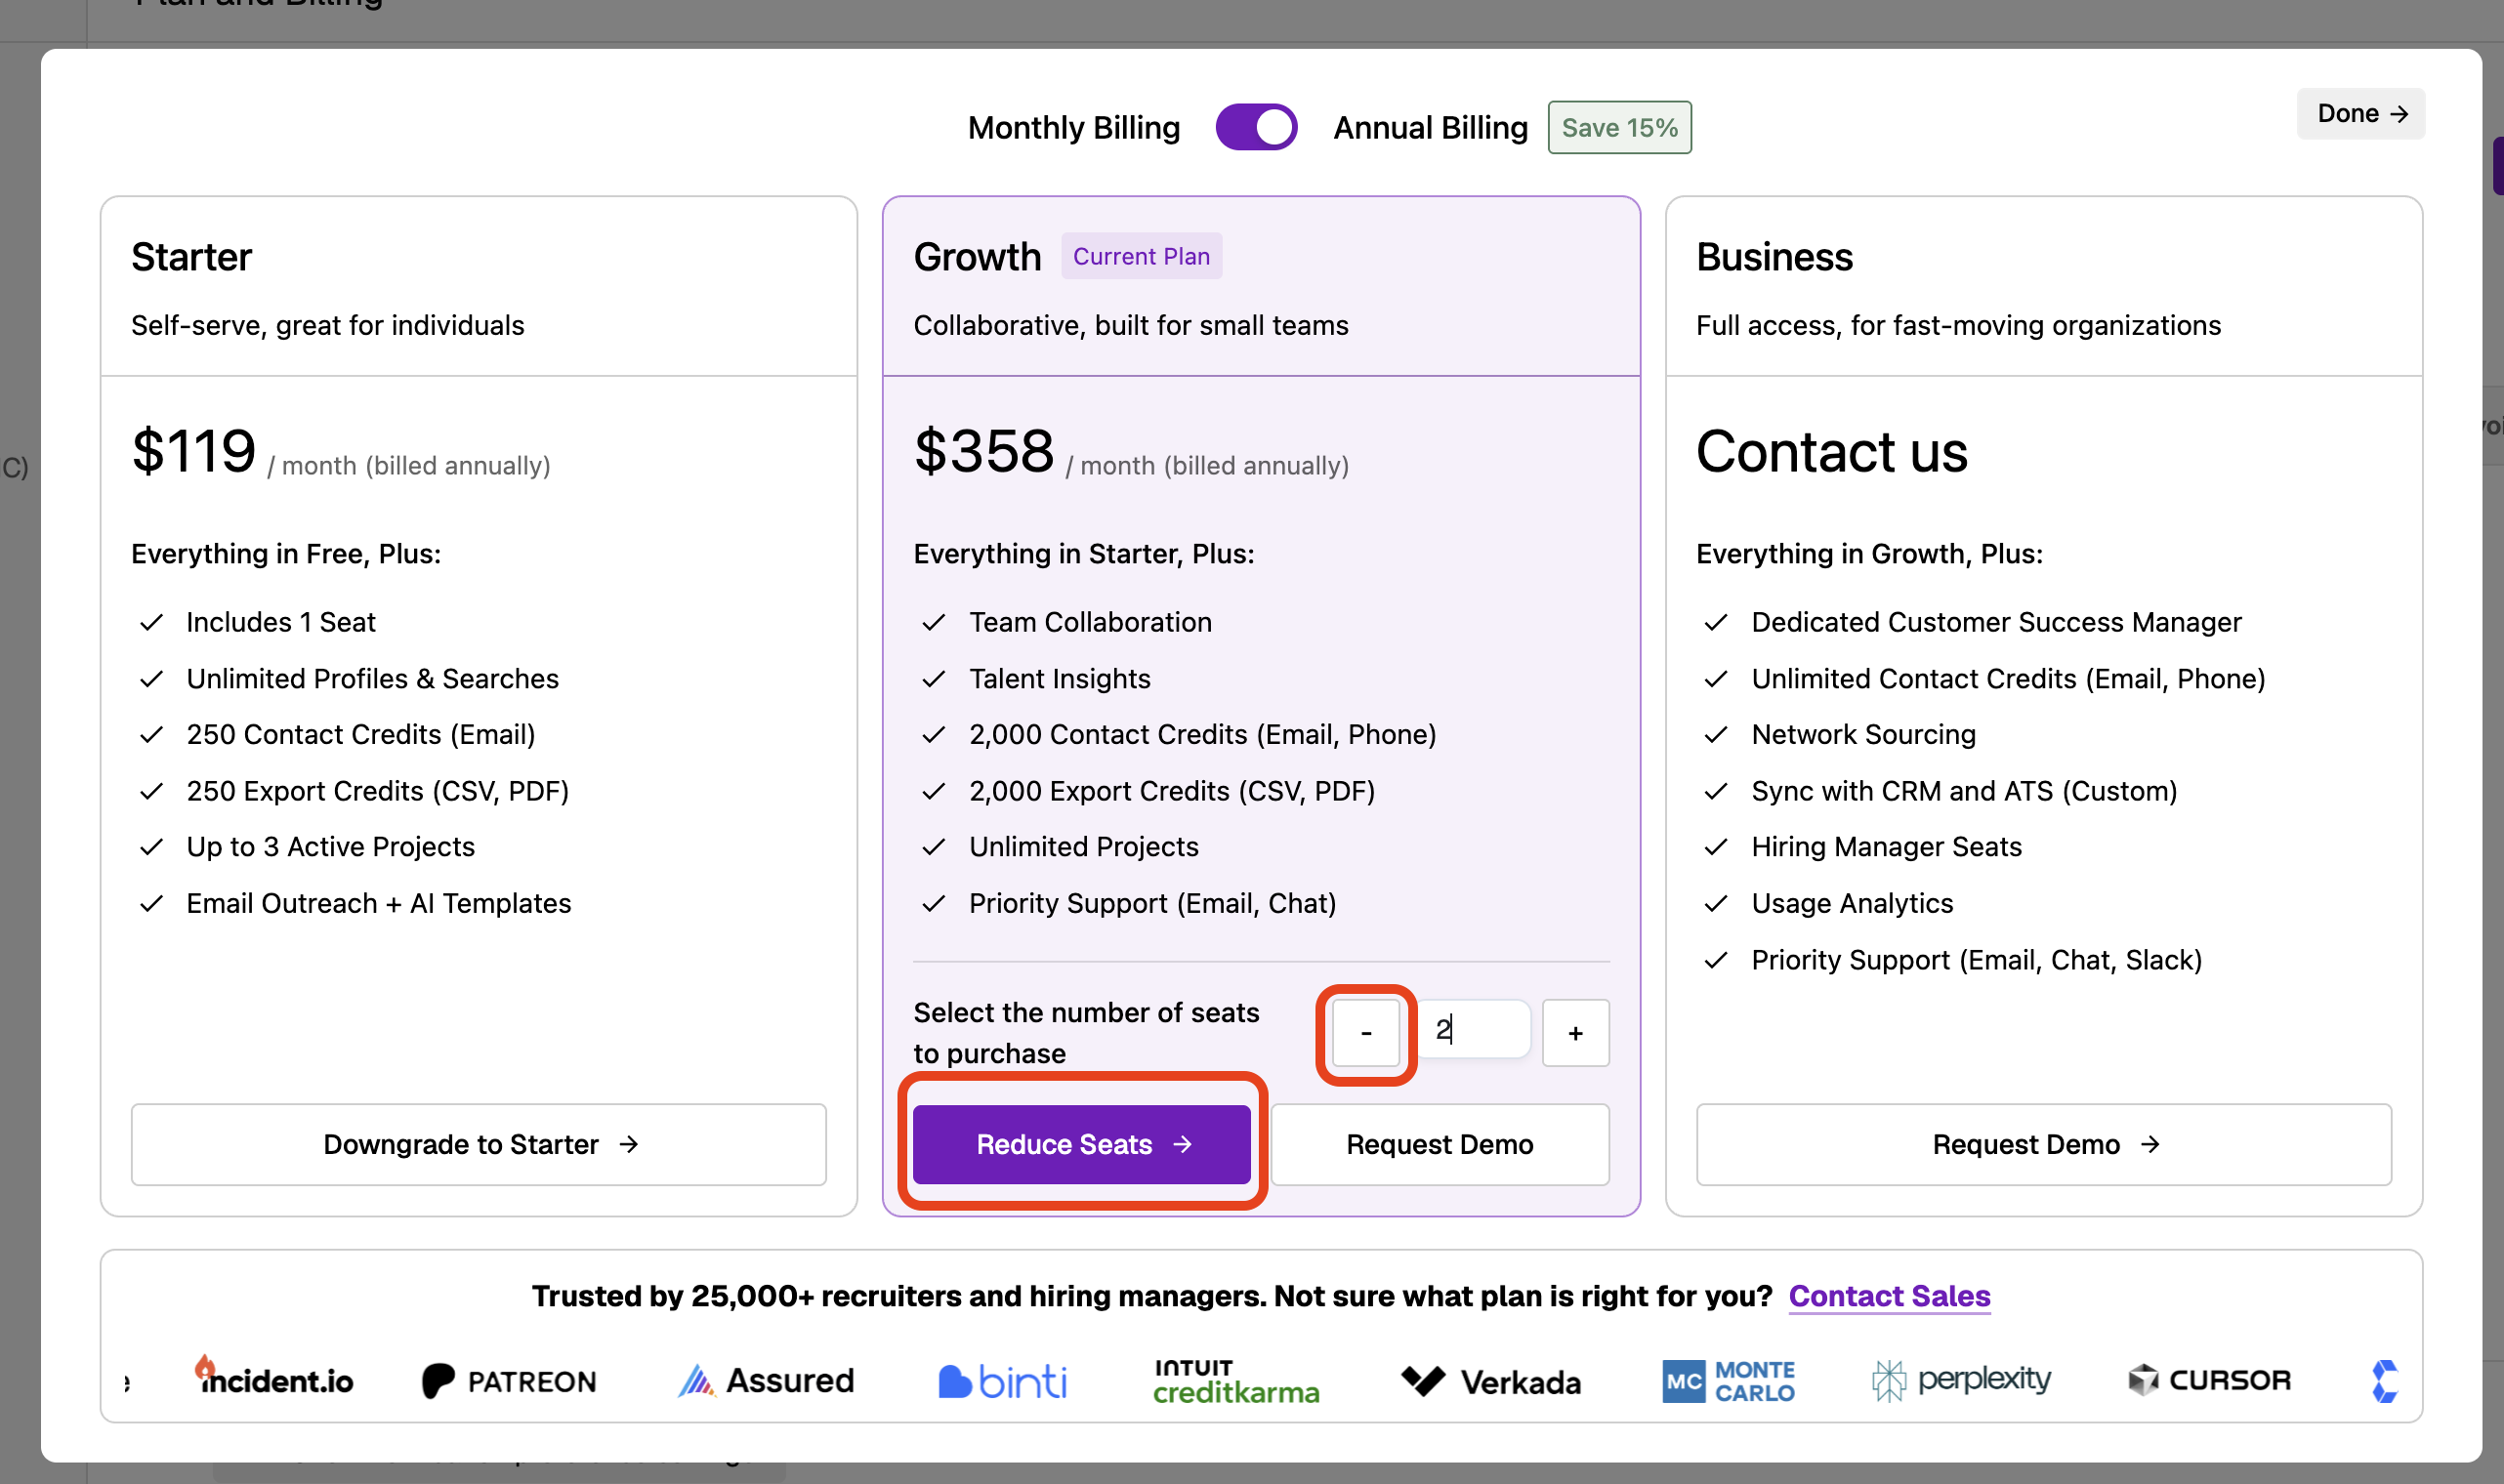
Task: Click the Current Plan badge
Action: click(x=1141, y=256)
